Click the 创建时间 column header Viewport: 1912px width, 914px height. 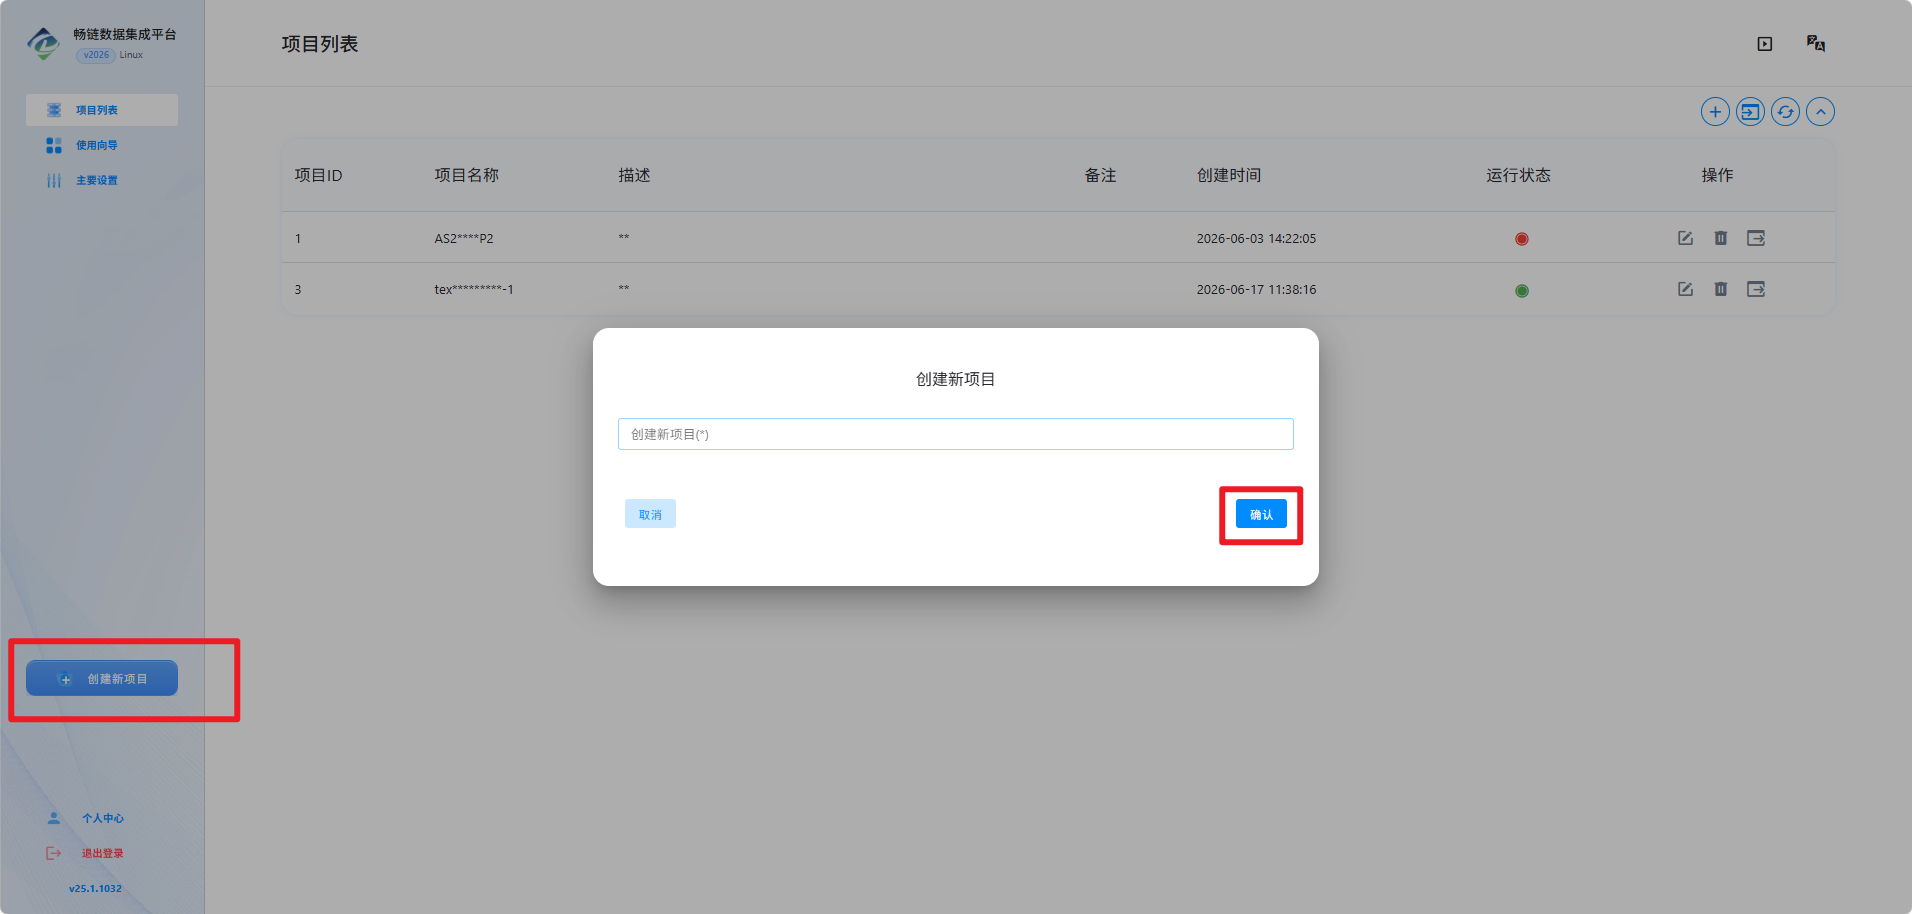1229,175
